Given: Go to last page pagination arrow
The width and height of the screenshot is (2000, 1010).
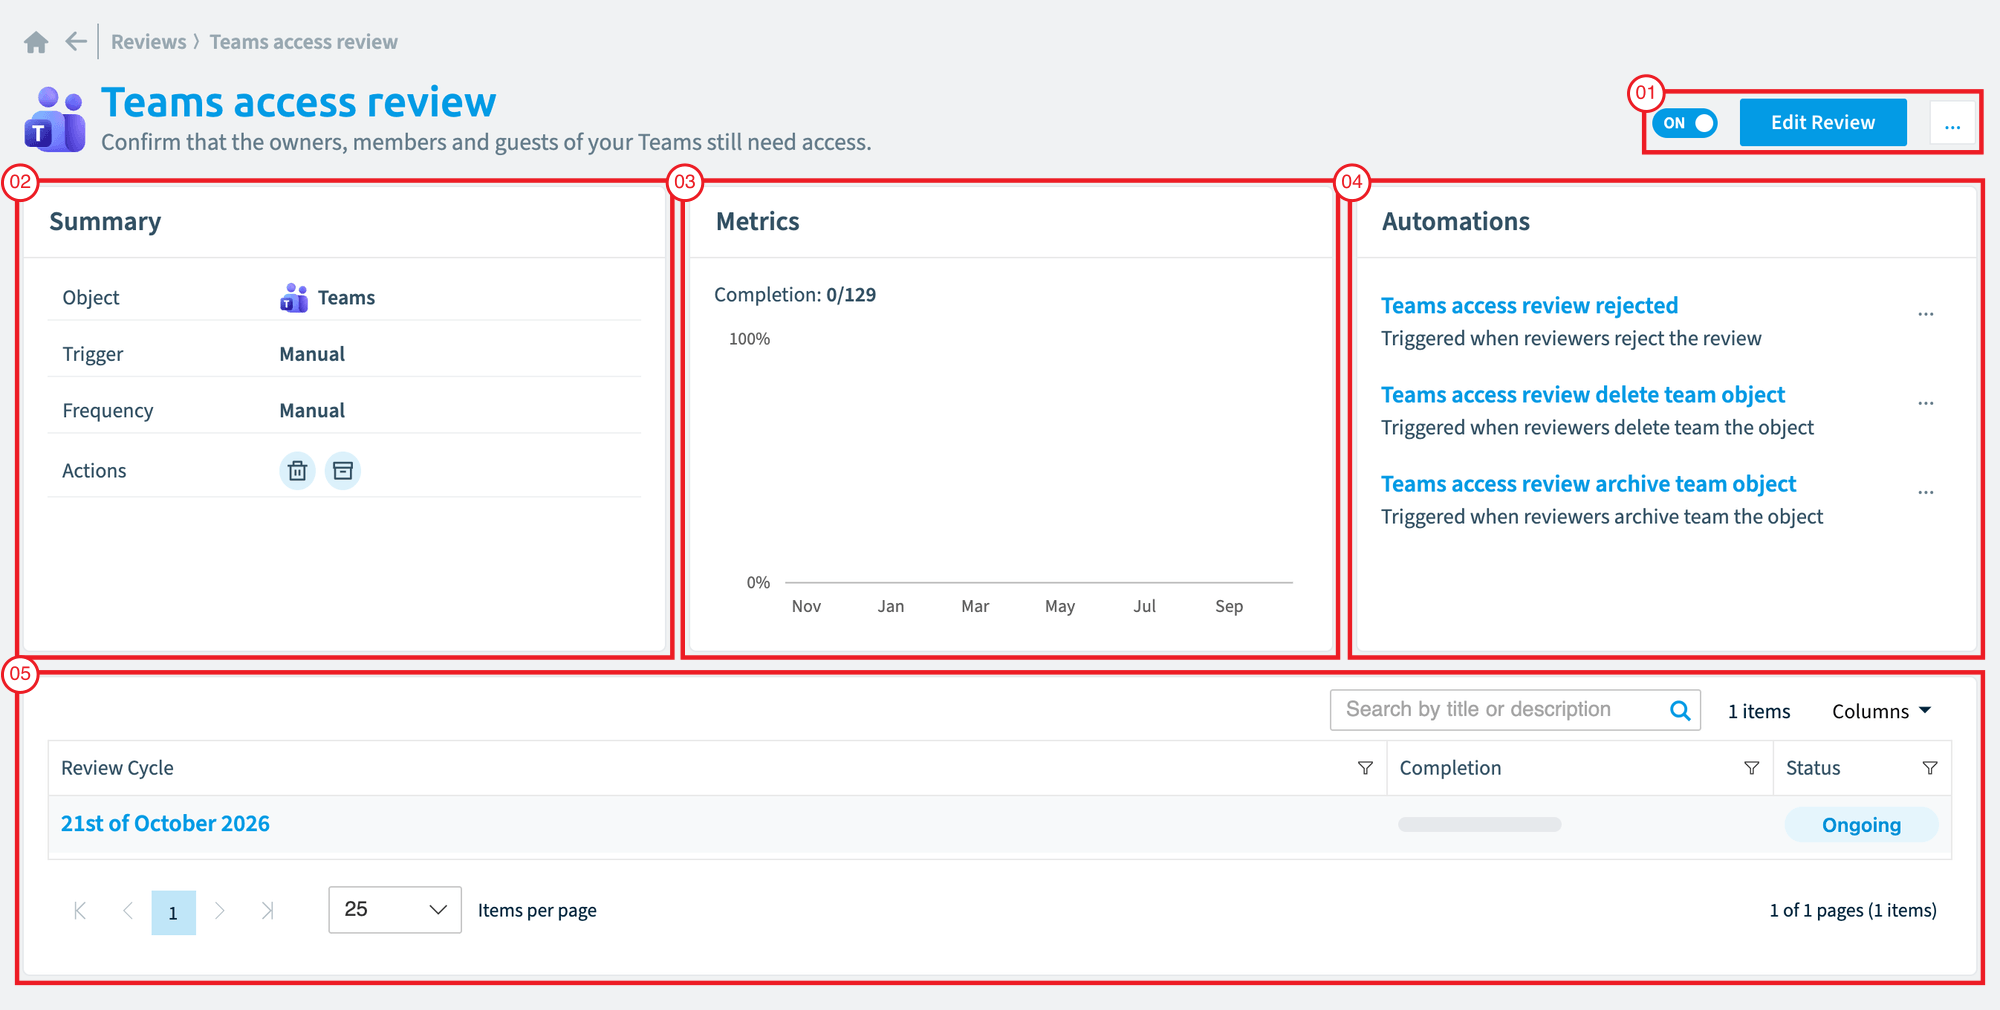Looking at the screenshot, I should point(267,910).
